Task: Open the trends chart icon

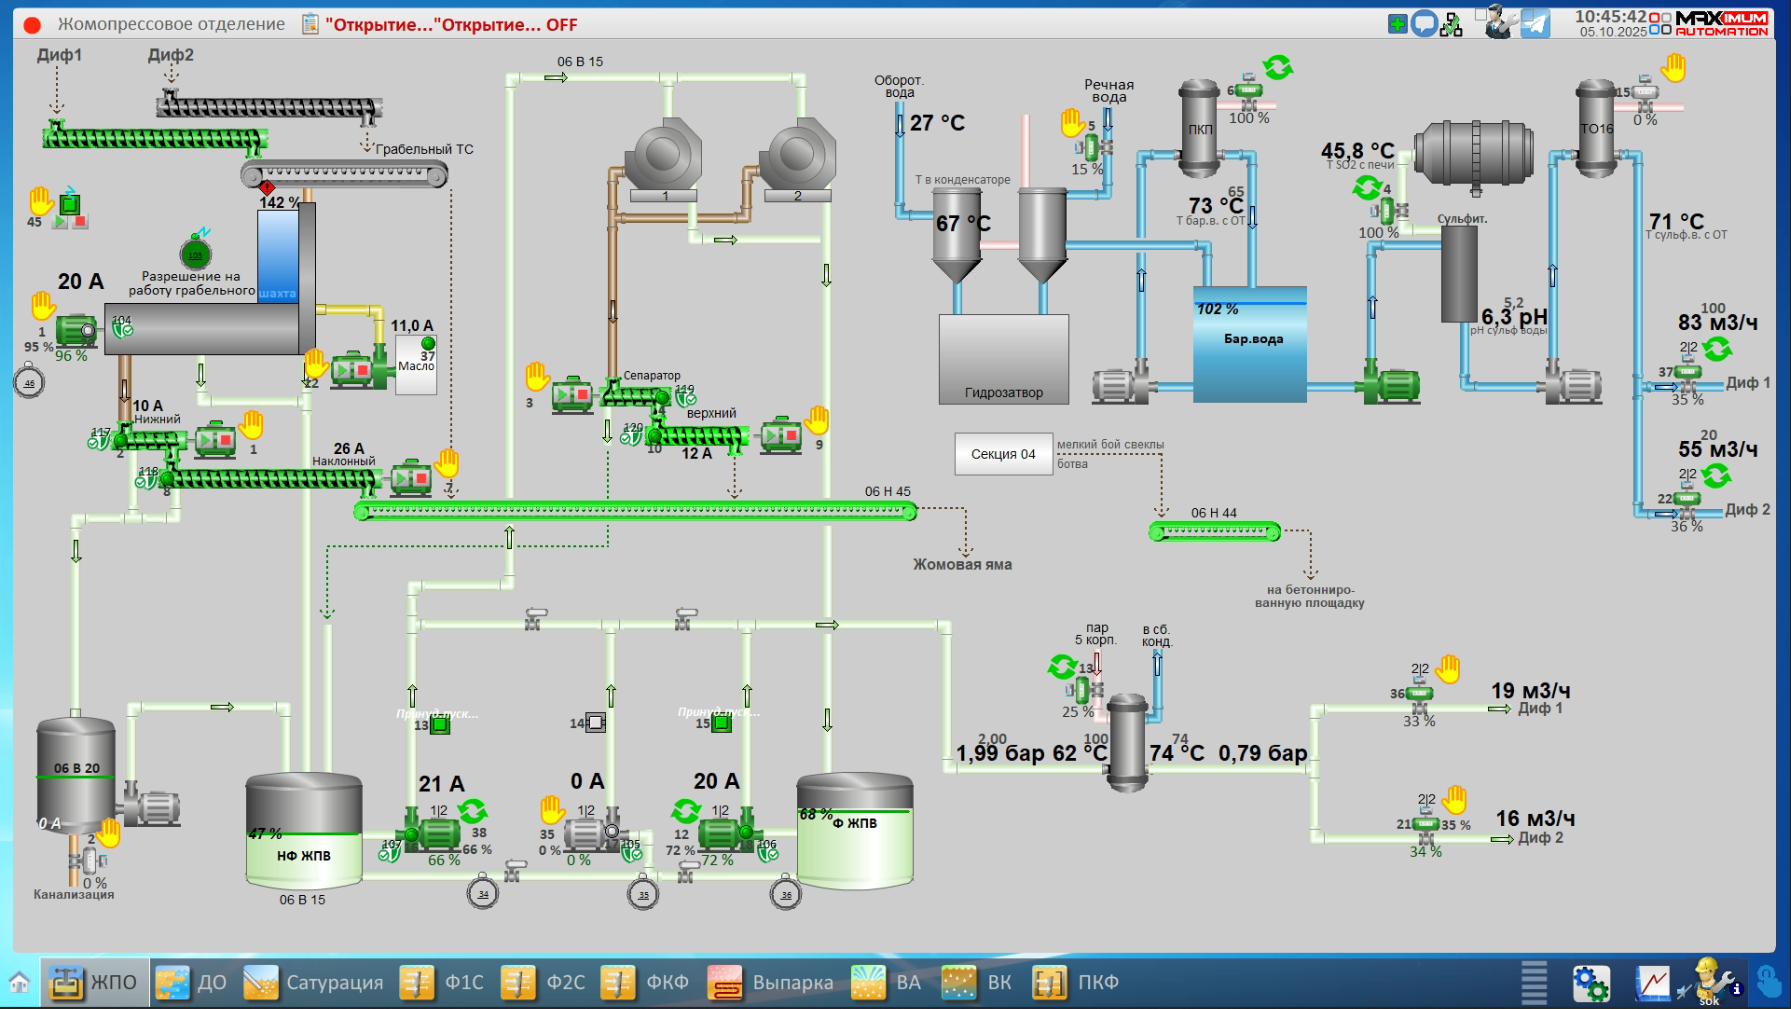Action: click(1652, 983)
